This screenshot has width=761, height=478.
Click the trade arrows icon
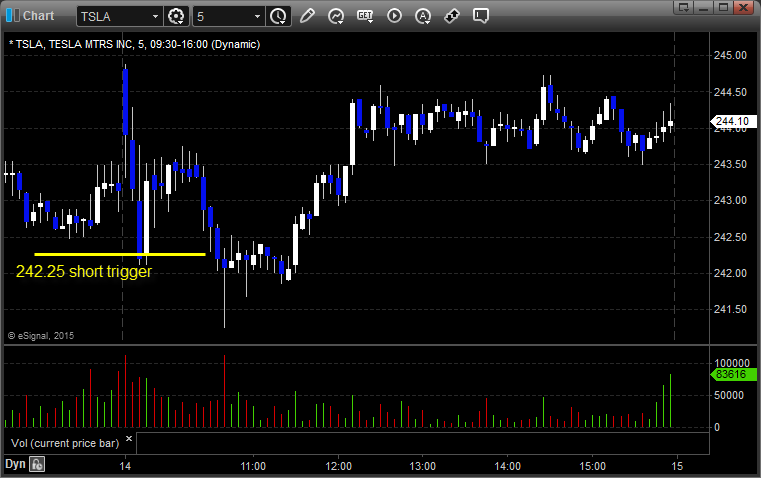[452, 16]
